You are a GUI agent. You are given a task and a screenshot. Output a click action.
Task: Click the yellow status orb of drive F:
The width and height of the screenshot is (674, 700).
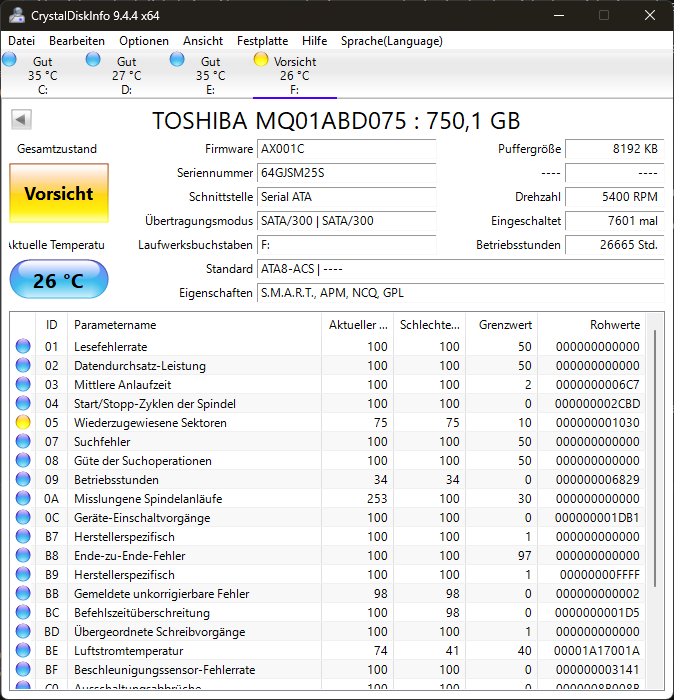261,59
